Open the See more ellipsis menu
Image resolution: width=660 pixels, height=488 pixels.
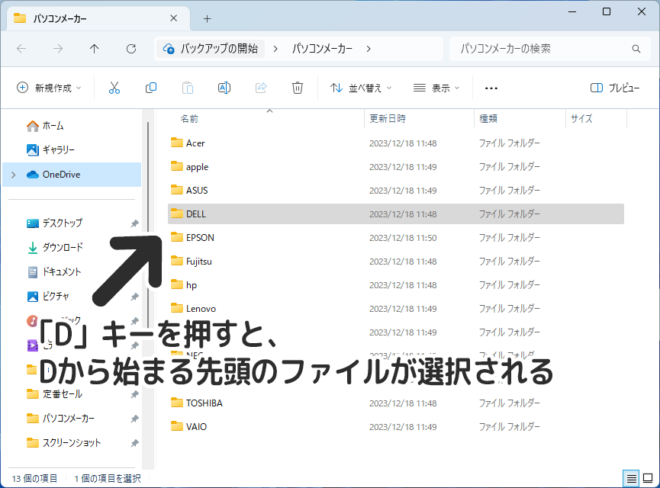[x=491, y=88]
